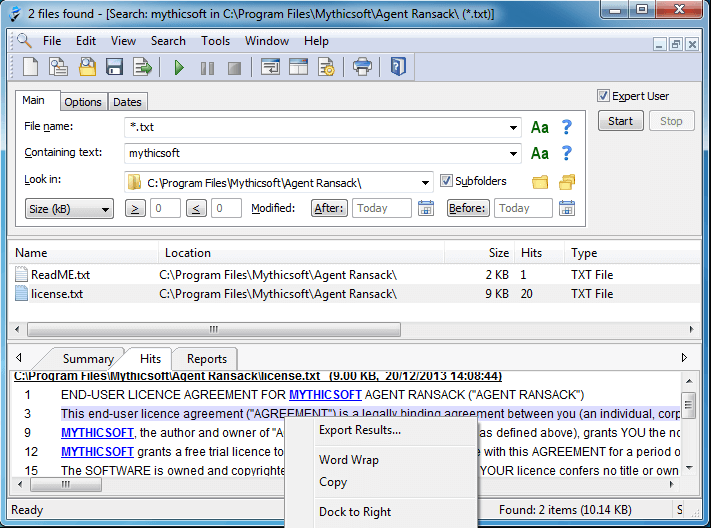Screen dimensions: 711x528
Task: Open calendar next to After date field
Action: 425,208
